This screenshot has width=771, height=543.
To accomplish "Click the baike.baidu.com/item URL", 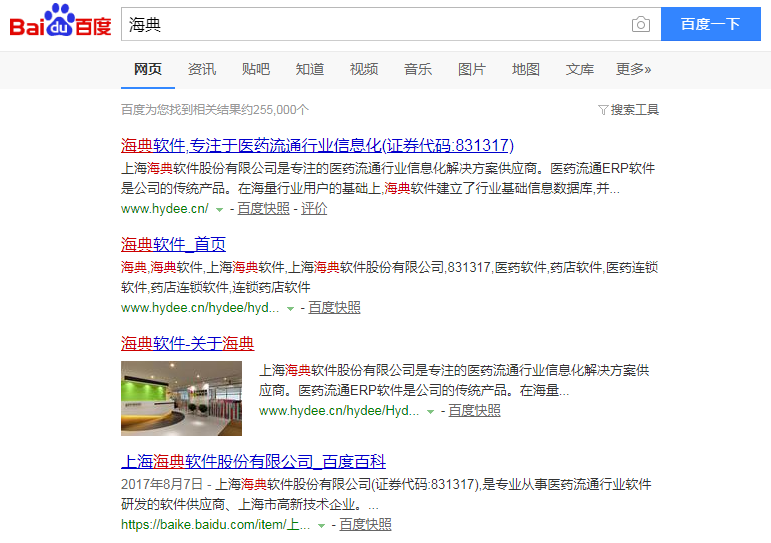I will pyautogui.click(x=215, y=525).
